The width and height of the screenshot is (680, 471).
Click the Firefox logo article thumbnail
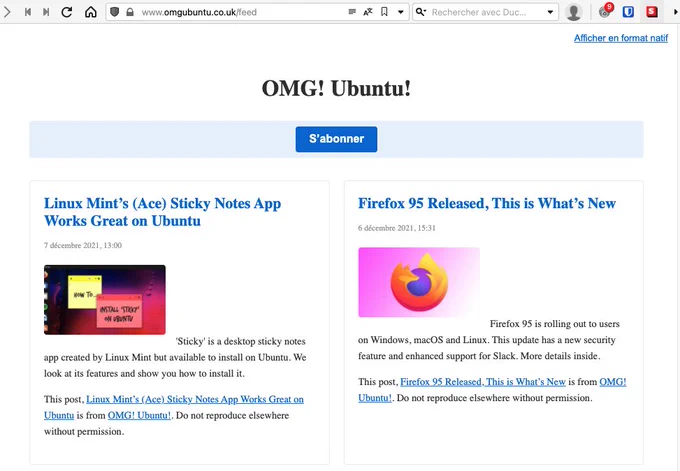419,282
